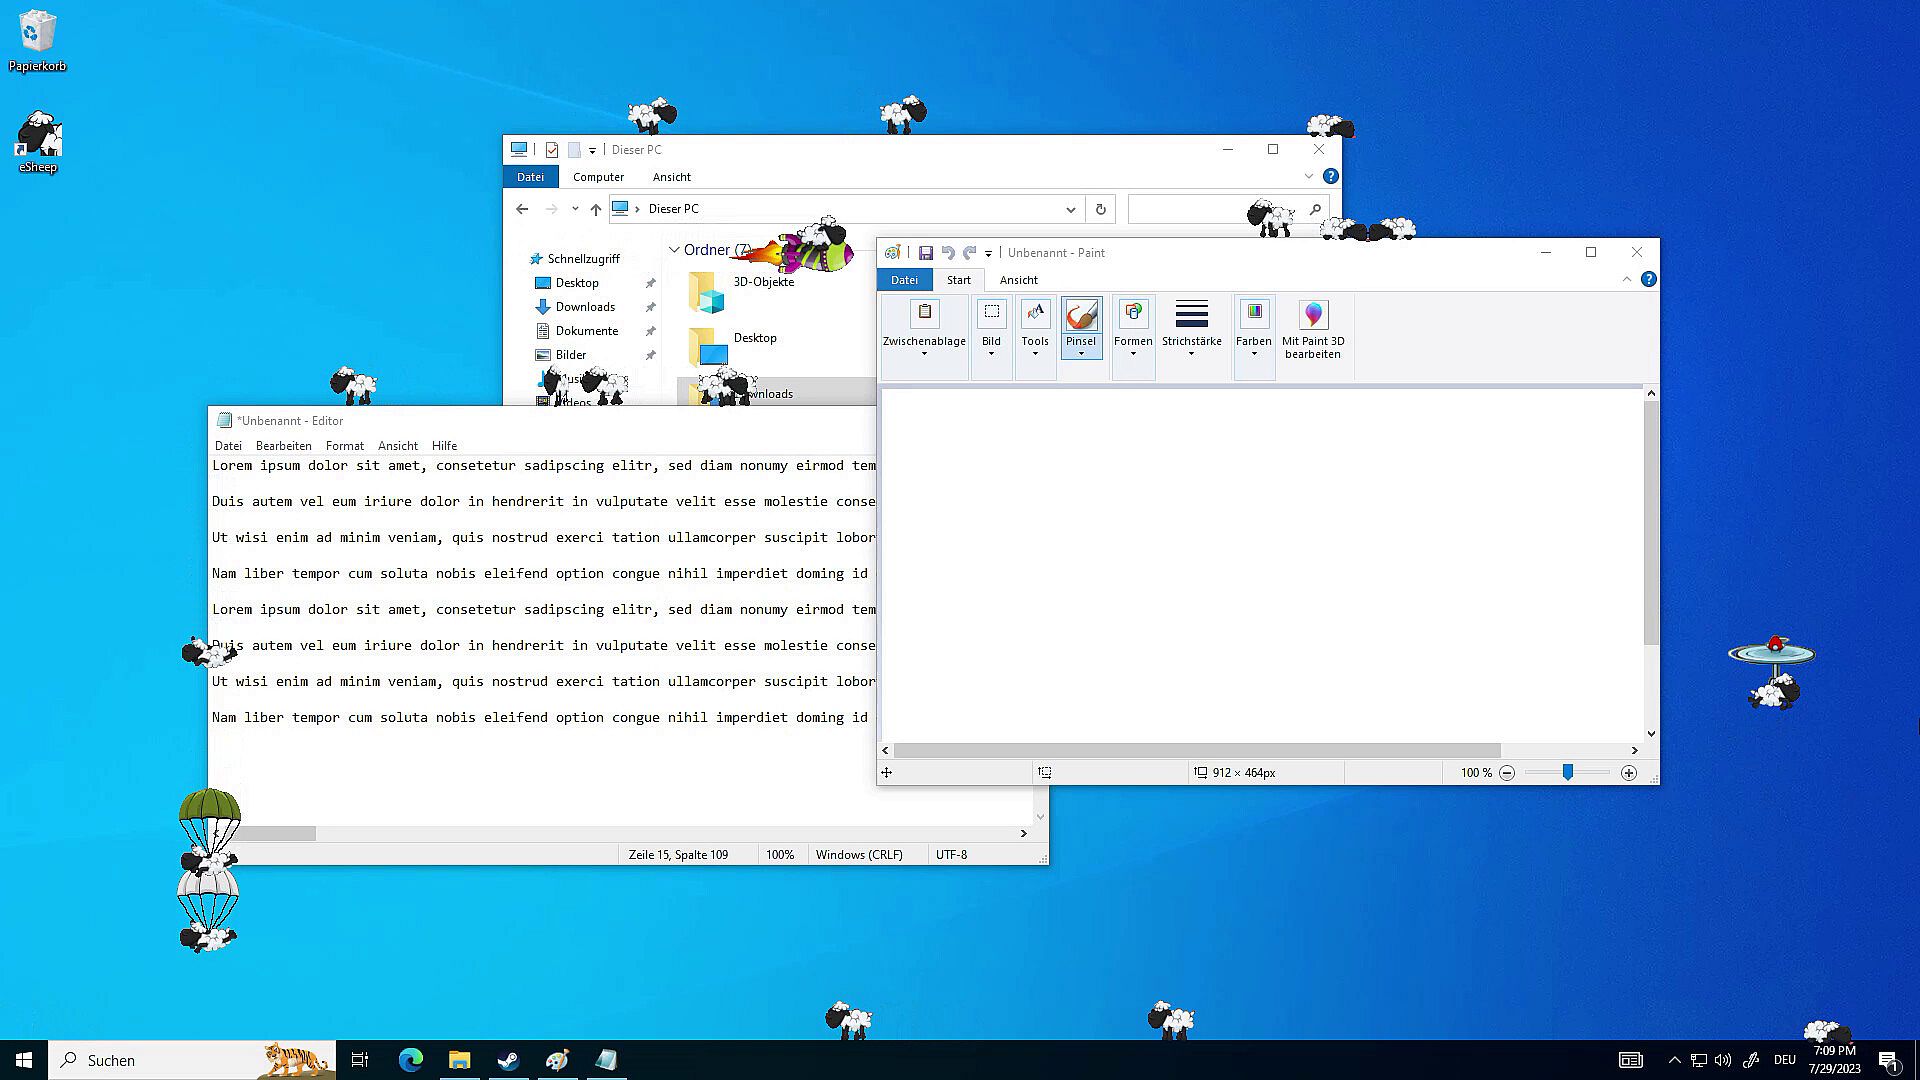Click the Paint zoom in plus button
This screenshot has width=1920, height=1080.
1629,773
